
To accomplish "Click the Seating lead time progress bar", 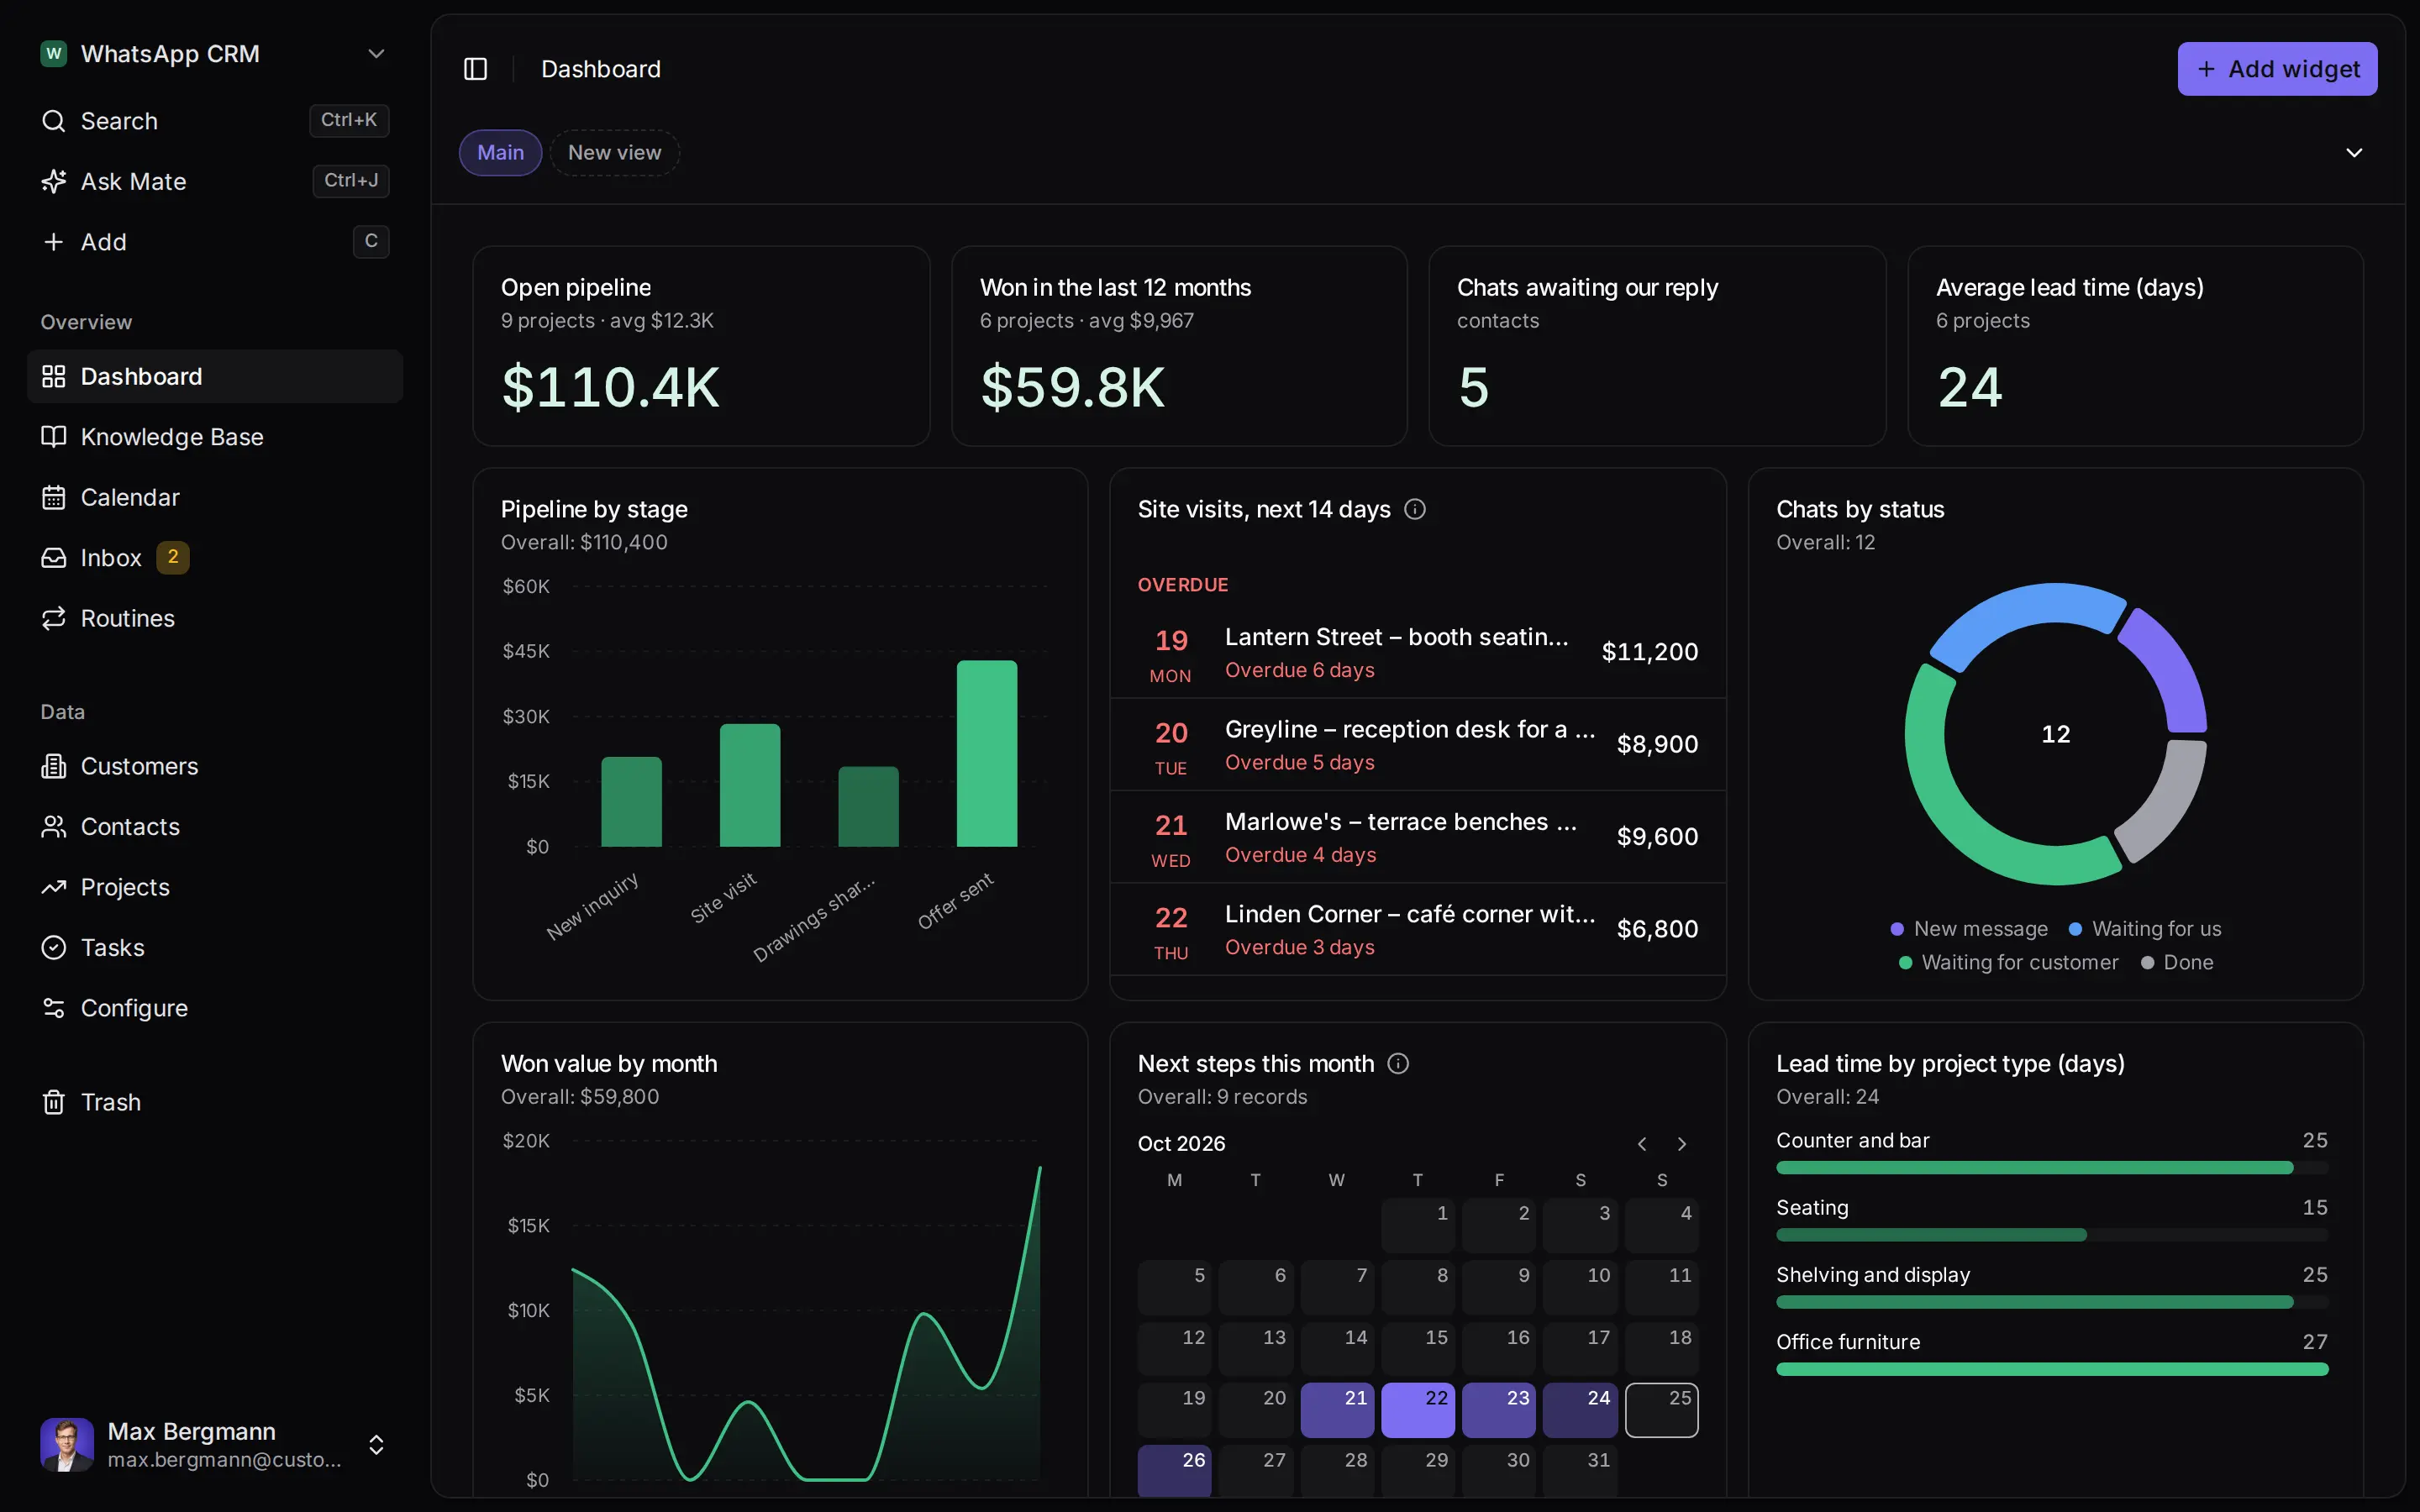I will pyautogui.click(x=2052, y=1235).
